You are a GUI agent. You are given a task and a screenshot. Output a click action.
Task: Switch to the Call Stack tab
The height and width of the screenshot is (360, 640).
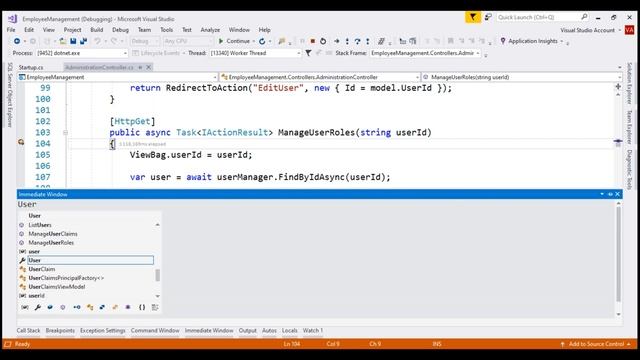pos(28,331)
